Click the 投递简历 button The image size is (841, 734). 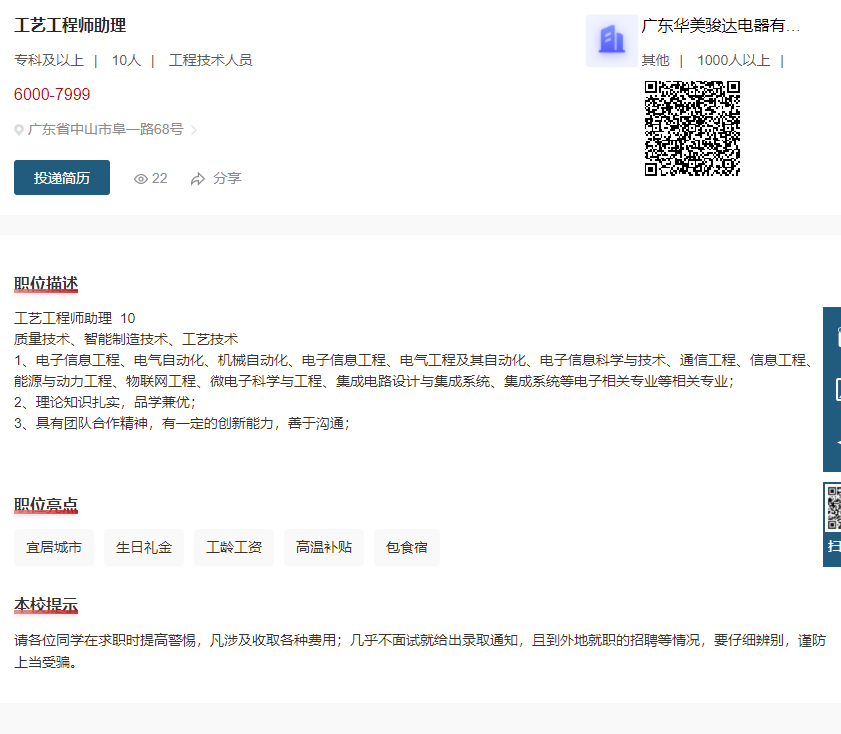click(x=62, y=177)
